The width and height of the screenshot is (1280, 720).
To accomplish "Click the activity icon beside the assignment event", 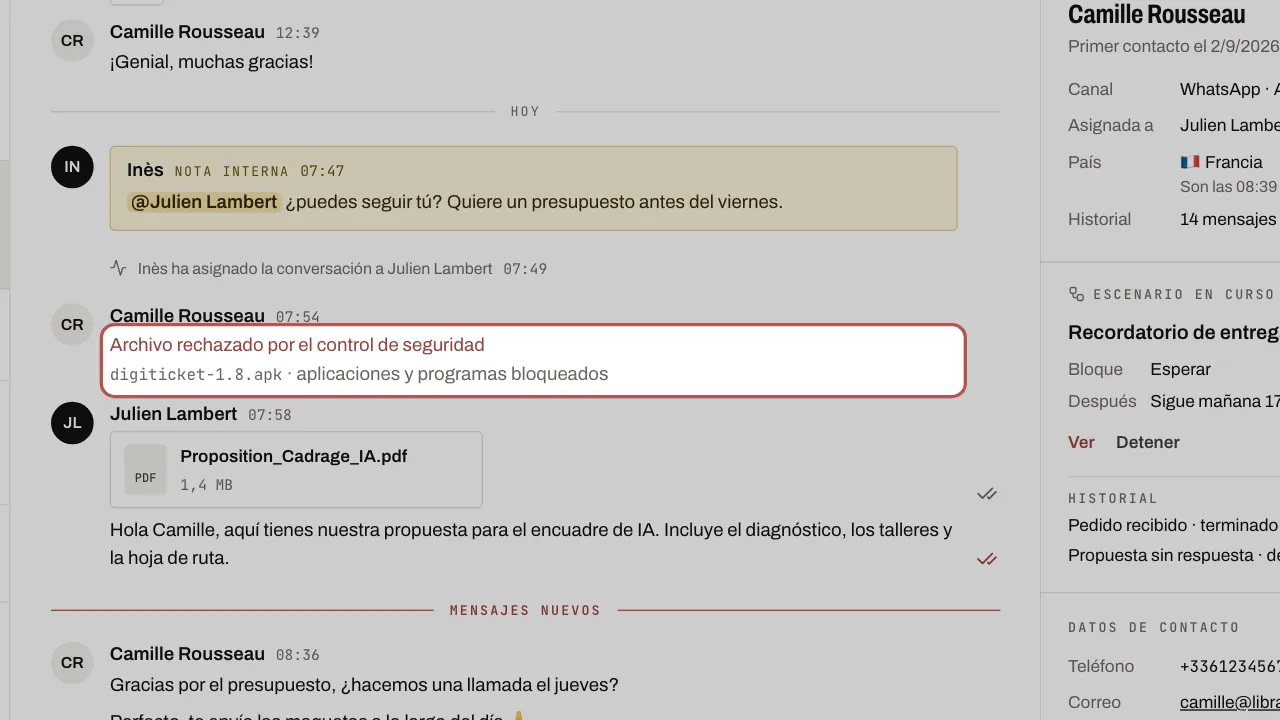I will (119, 268).
